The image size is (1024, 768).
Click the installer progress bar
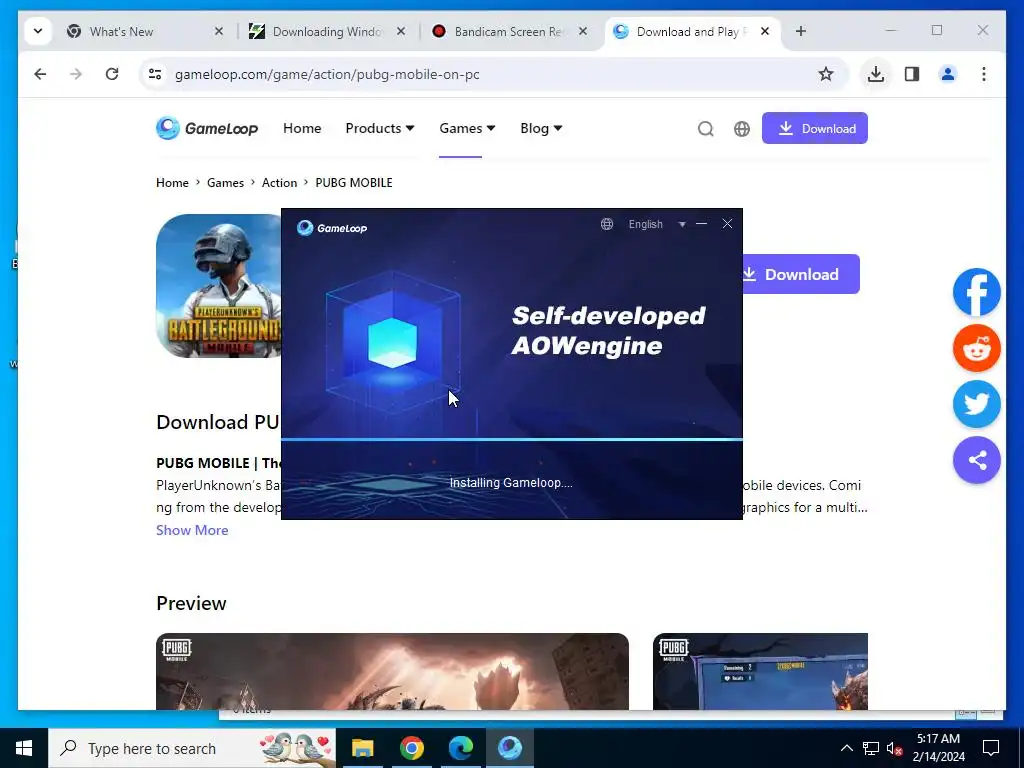click(512, 440)
